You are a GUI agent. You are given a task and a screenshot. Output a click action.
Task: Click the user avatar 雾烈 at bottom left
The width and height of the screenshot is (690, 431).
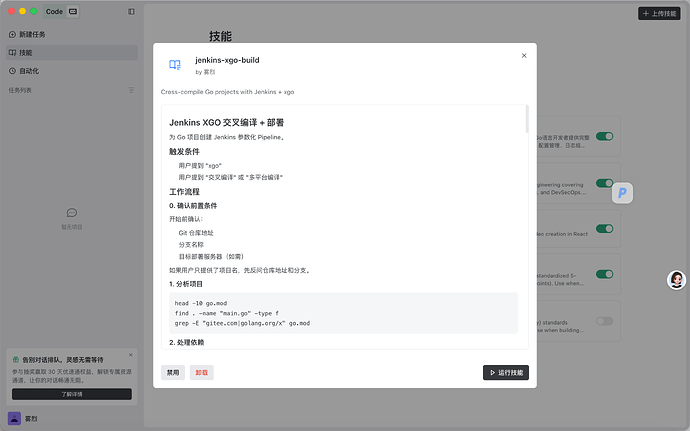click(x=15, y=418)
